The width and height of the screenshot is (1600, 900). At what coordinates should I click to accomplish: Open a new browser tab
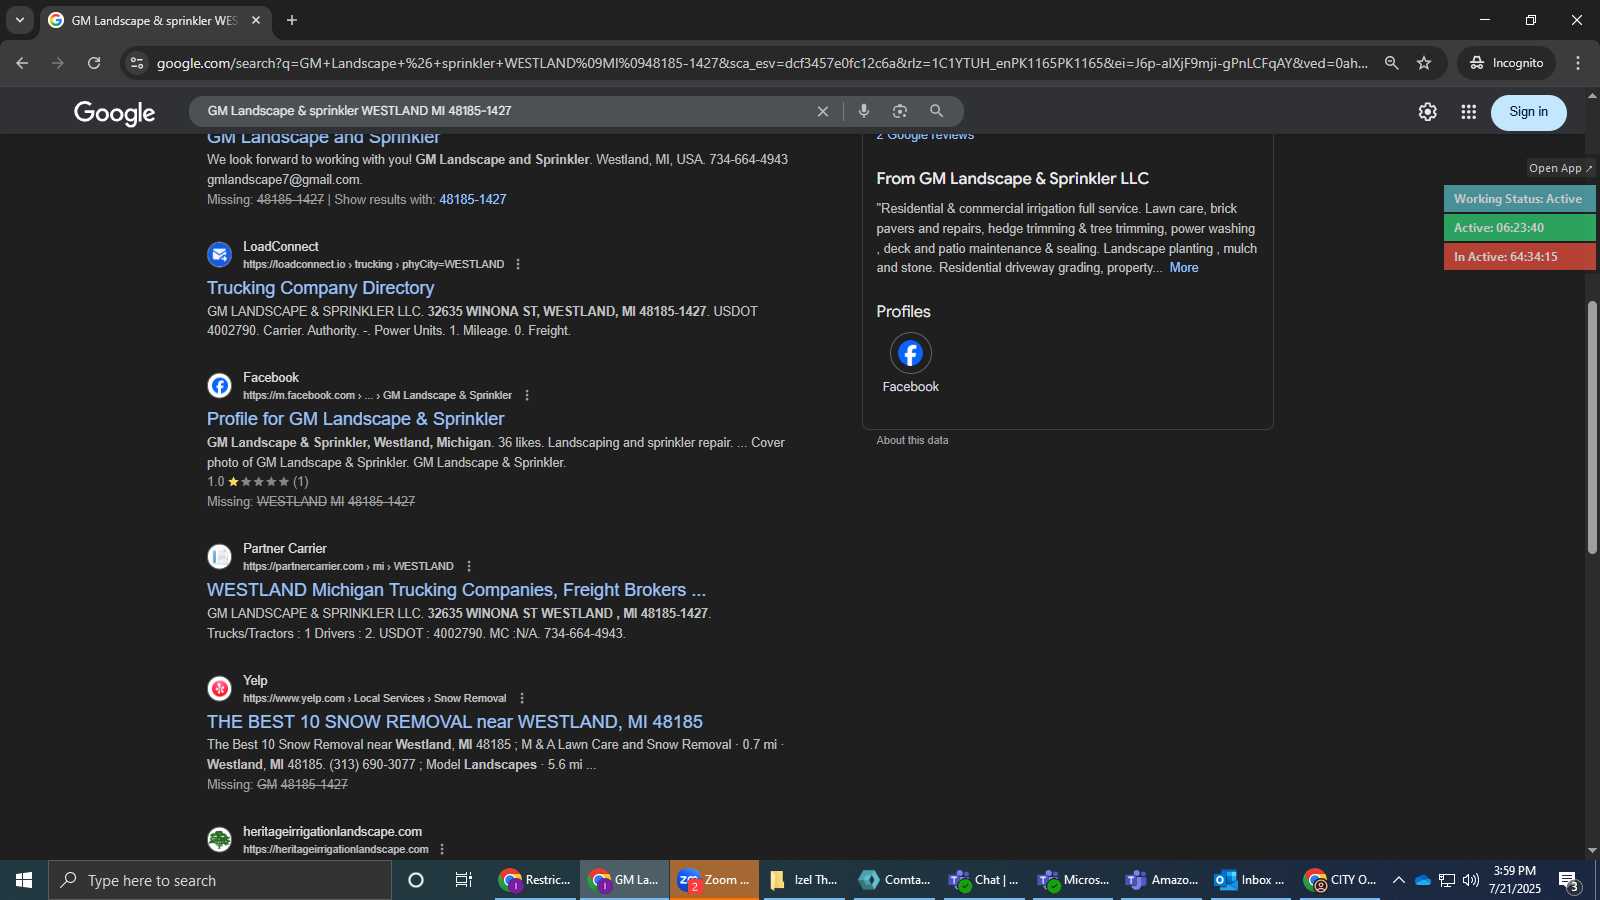292,20
